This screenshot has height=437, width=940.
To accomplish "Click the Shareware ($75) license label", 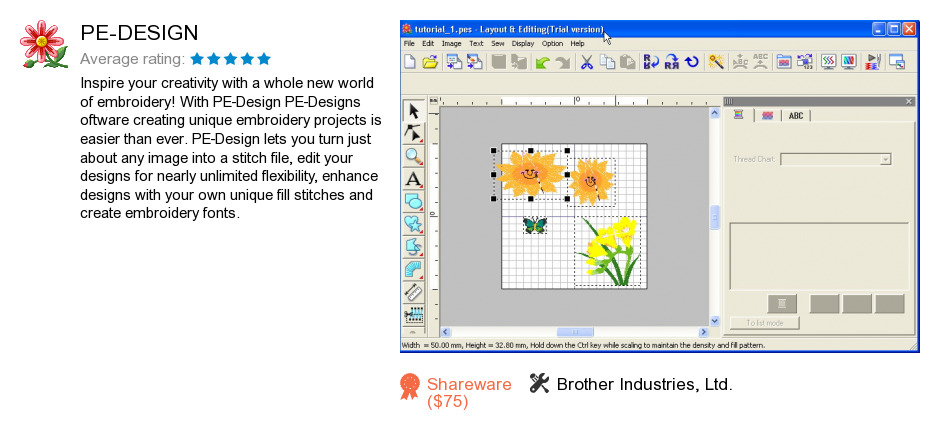I will pos(469,393).
